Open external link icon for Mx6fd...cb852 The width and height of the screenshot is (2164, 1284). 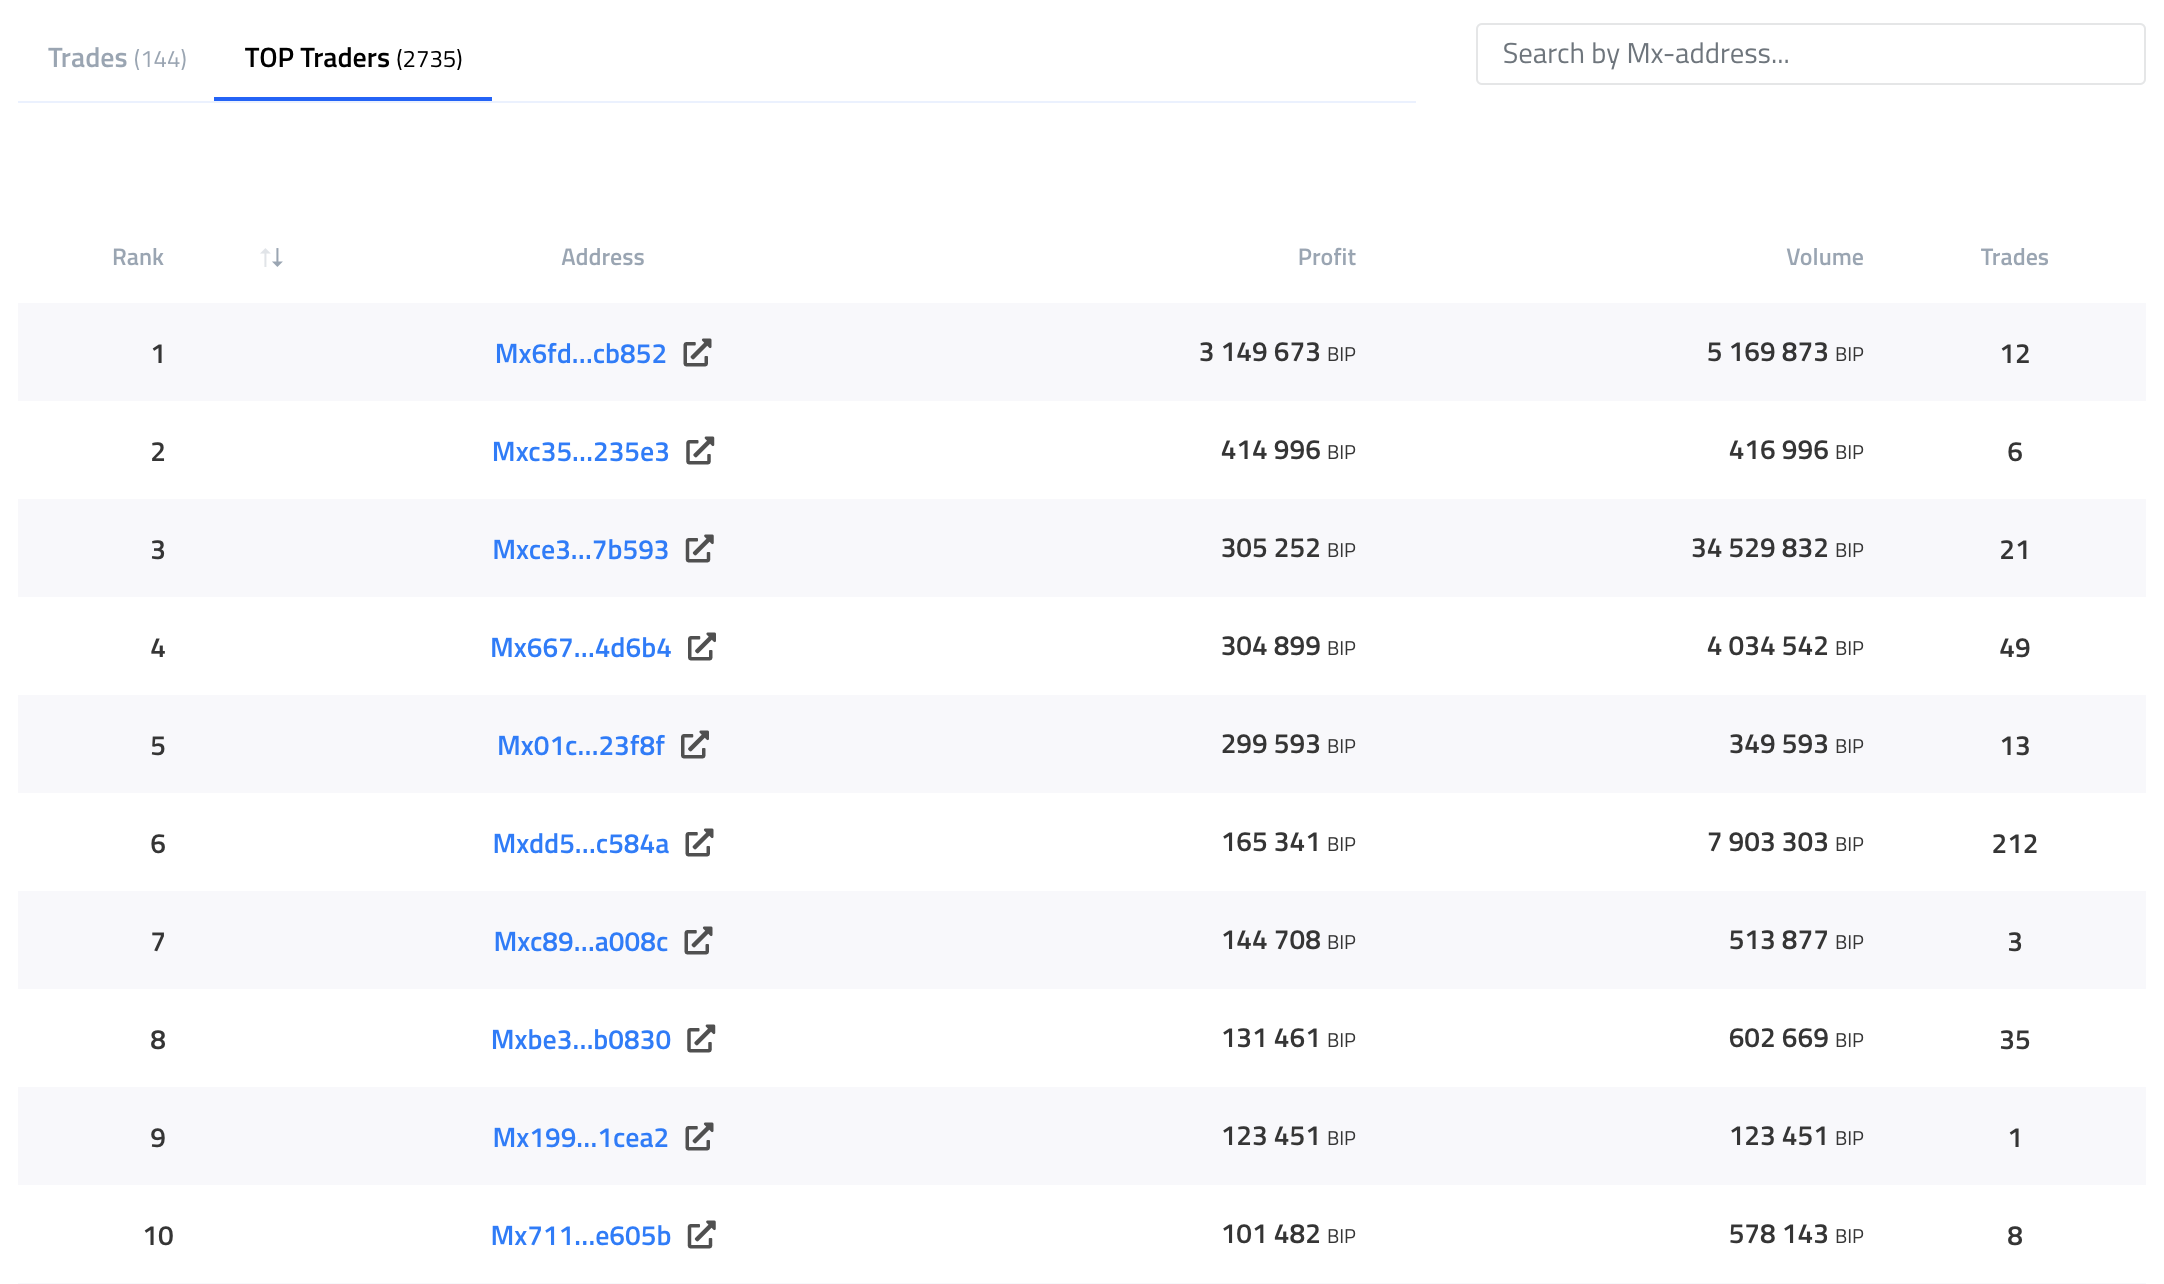(x=697, y=353)
